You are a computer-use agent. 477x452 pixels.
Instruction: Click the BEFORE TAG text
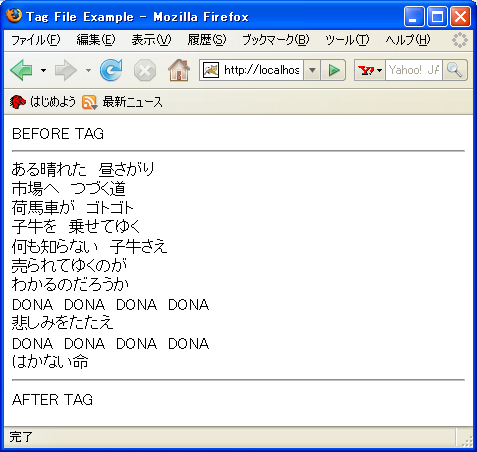[58, 134]
